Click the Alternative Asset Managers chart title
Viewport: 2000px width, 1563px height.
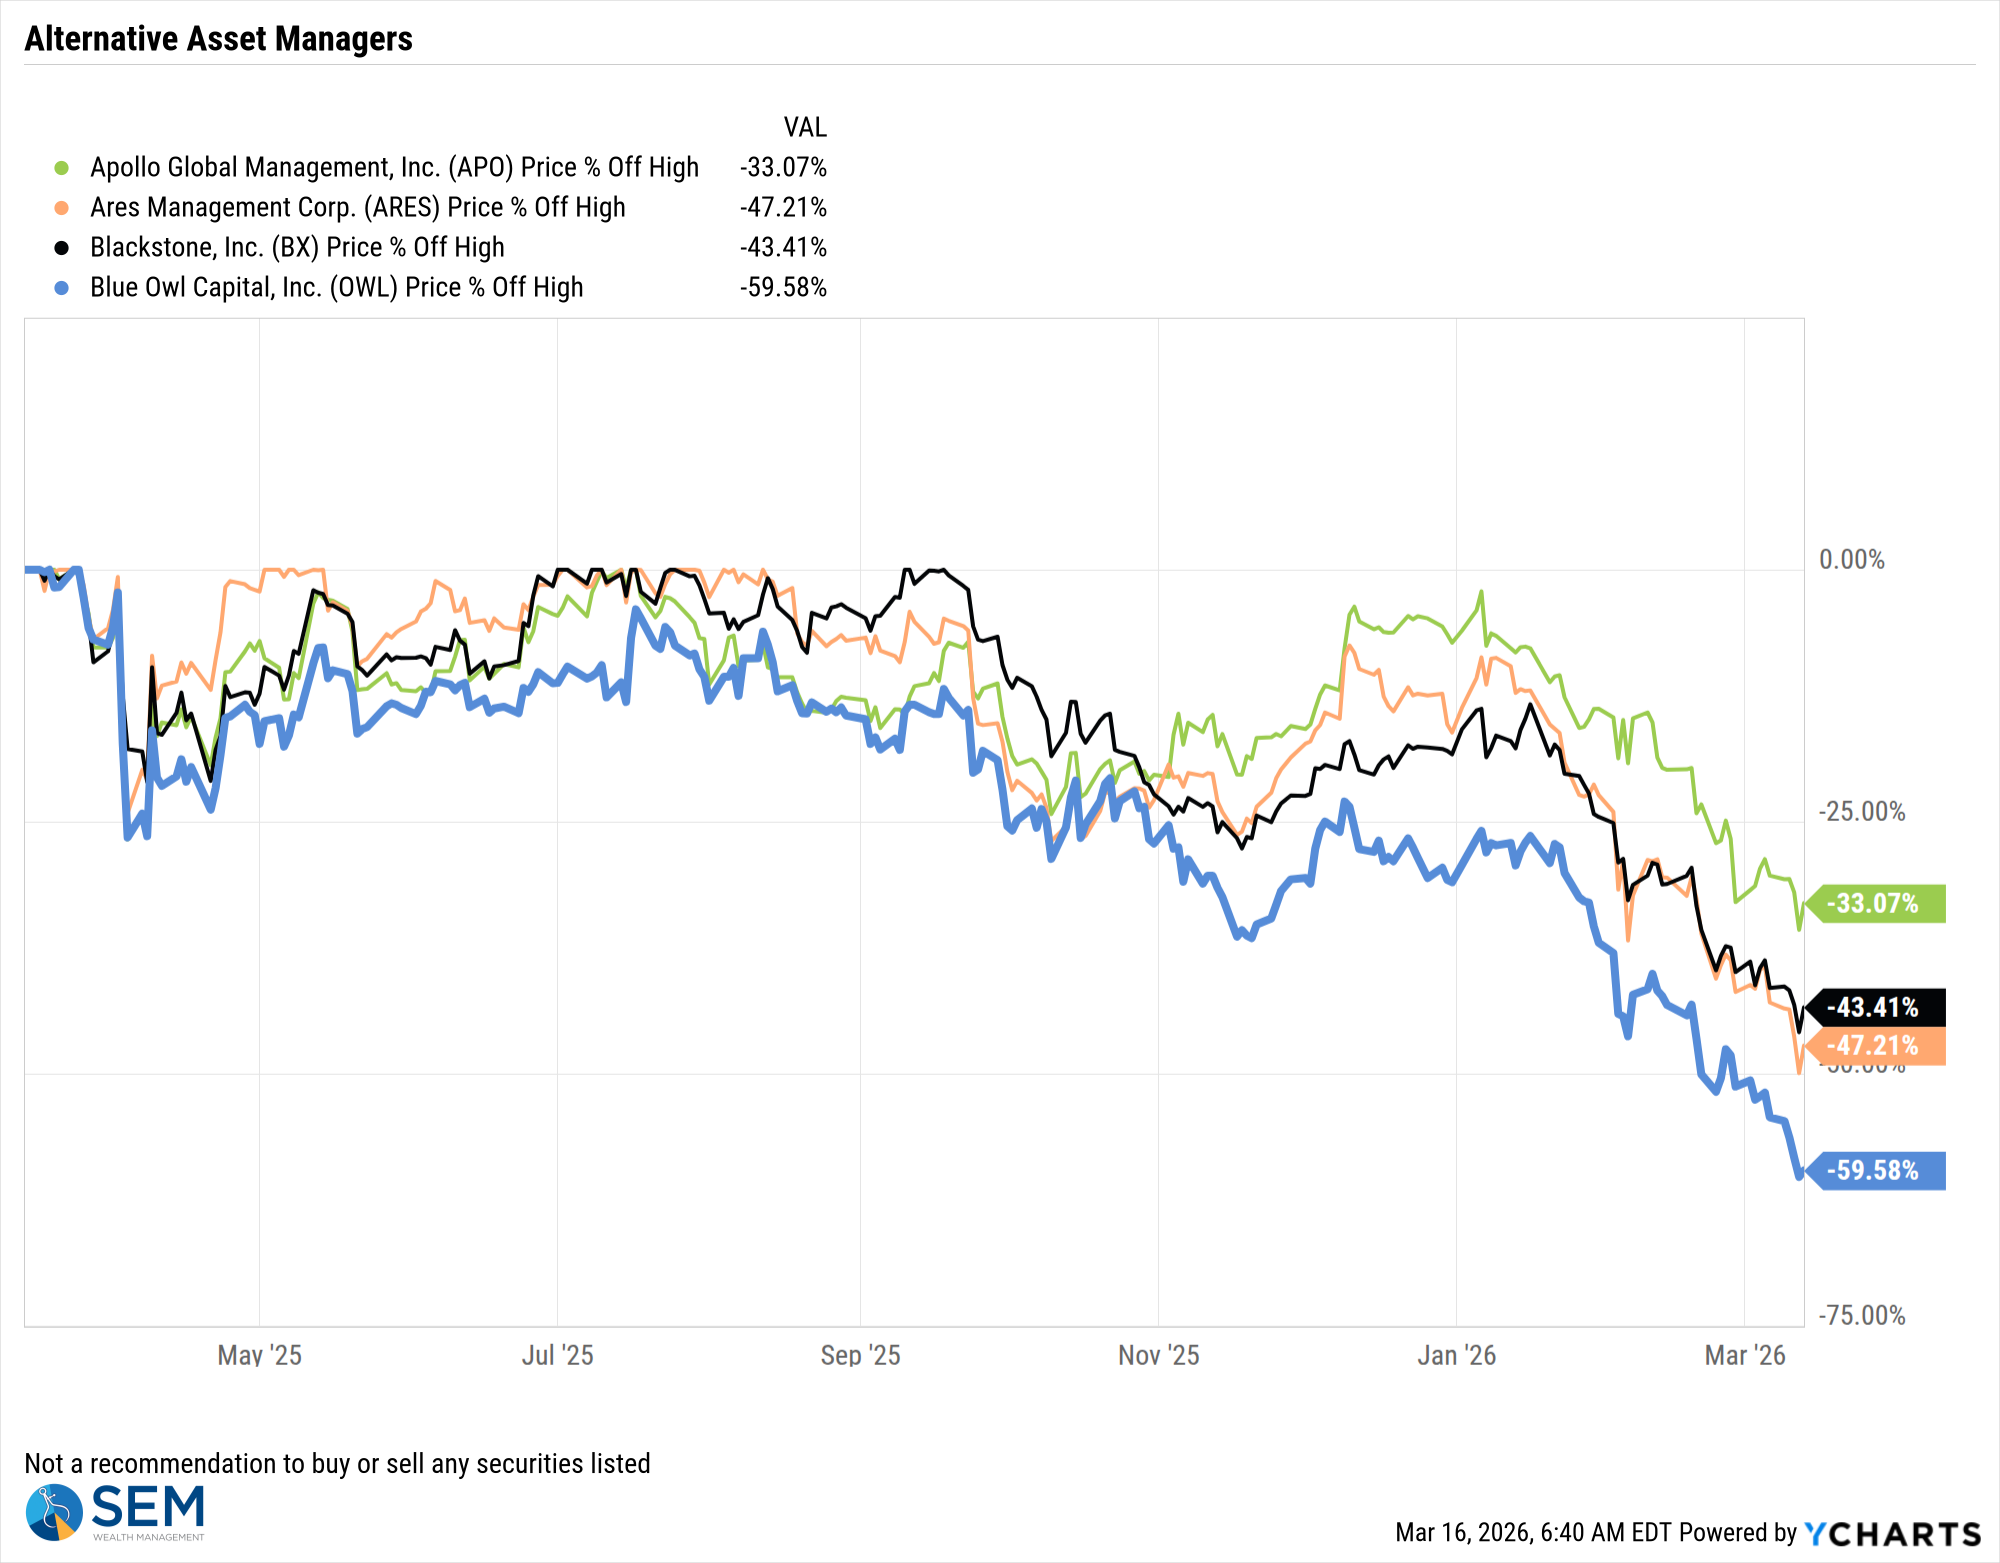(x=218, y=39)
